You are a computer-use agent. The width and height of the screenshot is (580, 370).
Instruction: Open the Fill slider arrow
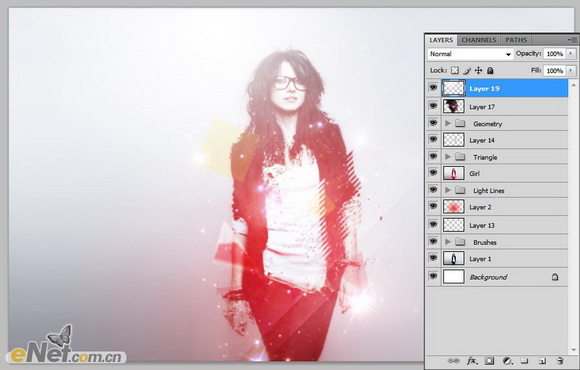tap(571, 70)
